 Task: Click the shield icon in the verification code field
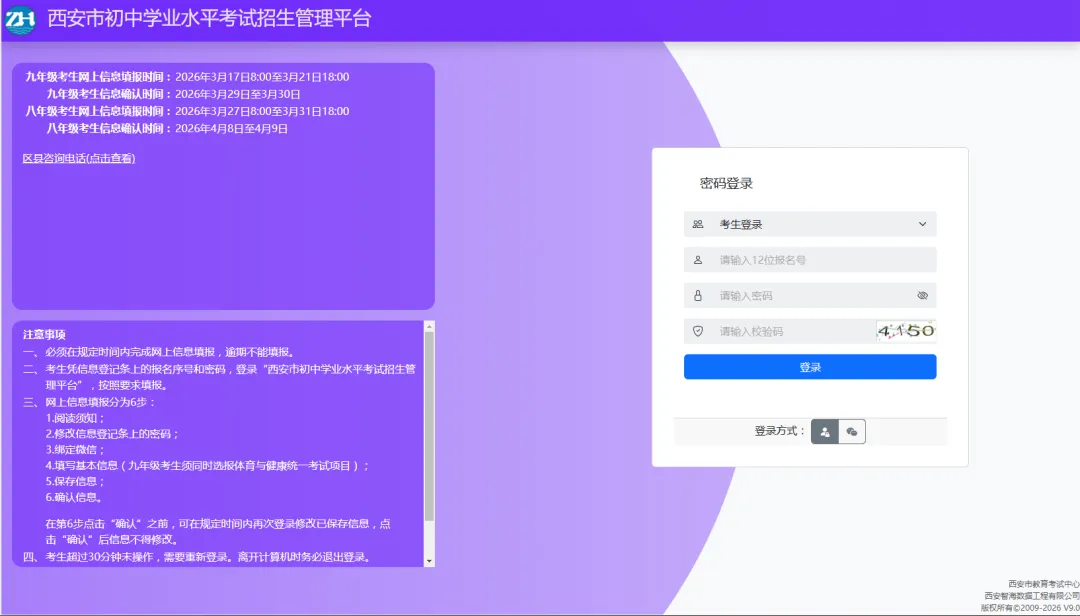[x=700, y=331]
